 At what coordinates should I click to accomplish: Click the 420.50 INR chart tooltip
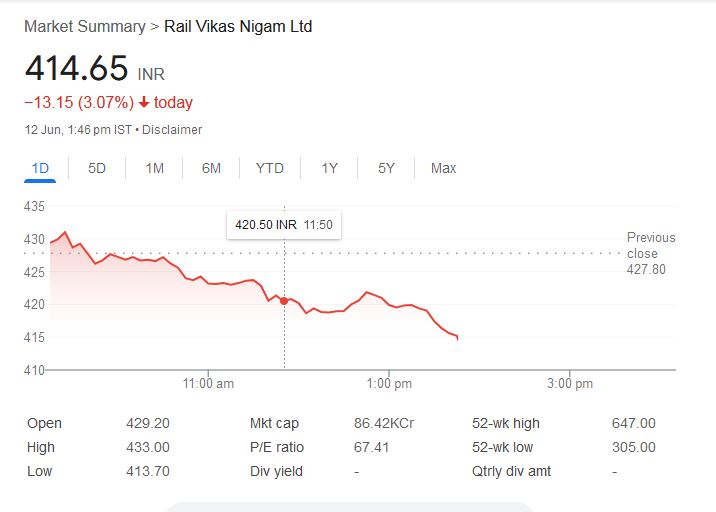284,226
